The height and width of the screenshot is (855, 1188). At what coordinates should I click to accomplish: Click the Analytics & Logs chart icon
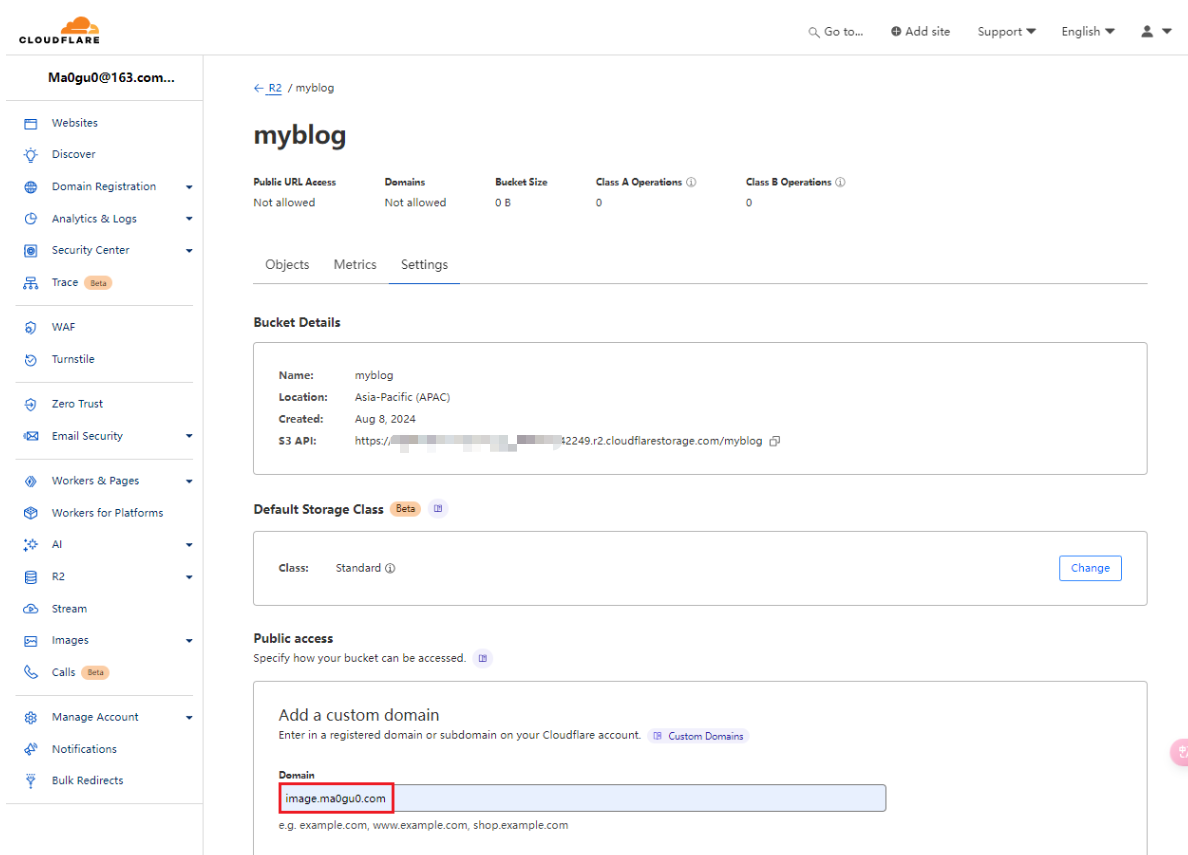point(30,219)
